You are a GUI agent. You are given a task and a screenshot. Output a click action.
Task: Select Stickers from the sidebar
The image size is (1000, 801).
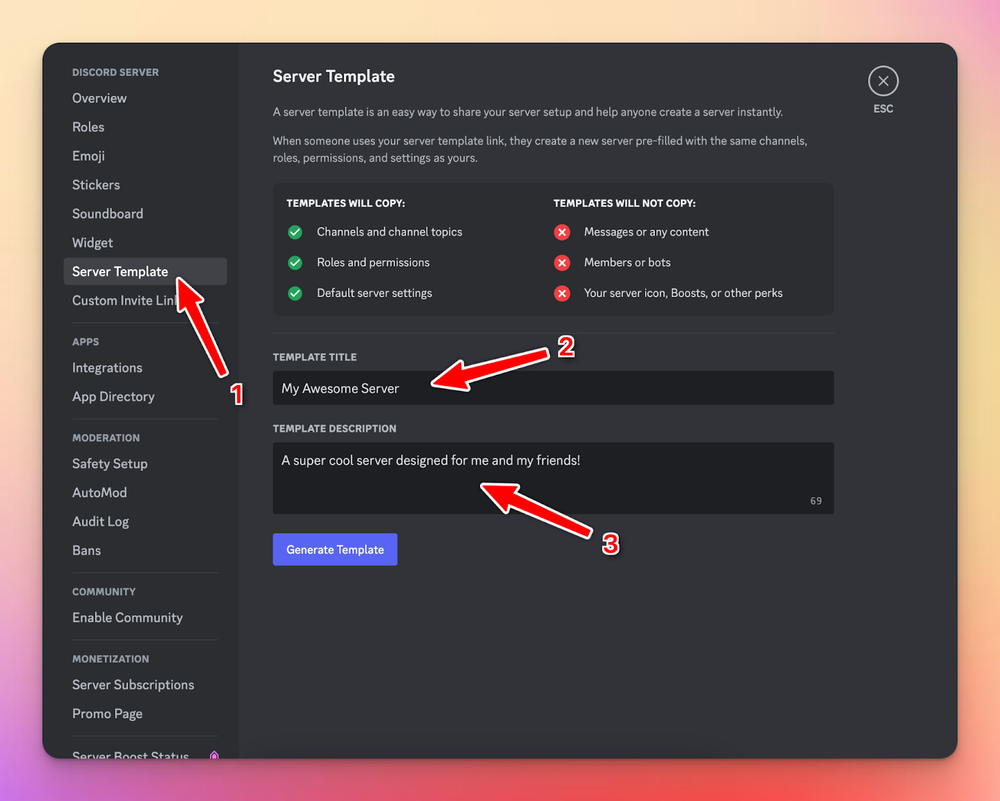pyautogui.click(x=96, y=185)
